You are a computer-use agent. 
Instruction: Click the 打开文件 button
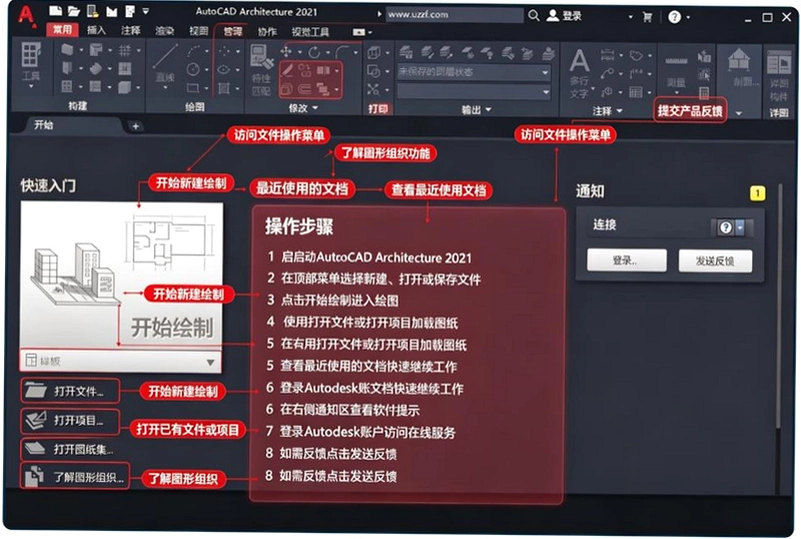(70, 391)
